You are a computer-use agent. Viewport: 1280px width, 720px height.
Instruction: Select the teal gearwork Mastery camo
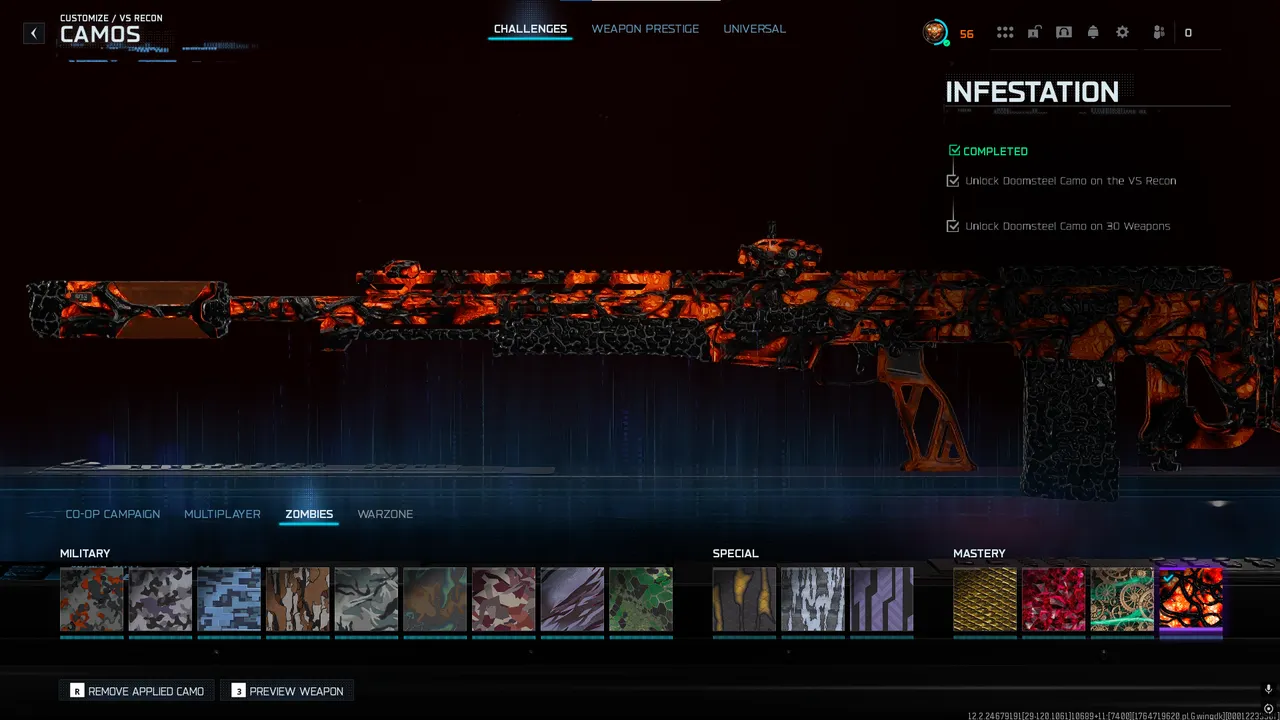coord(1122,600)
